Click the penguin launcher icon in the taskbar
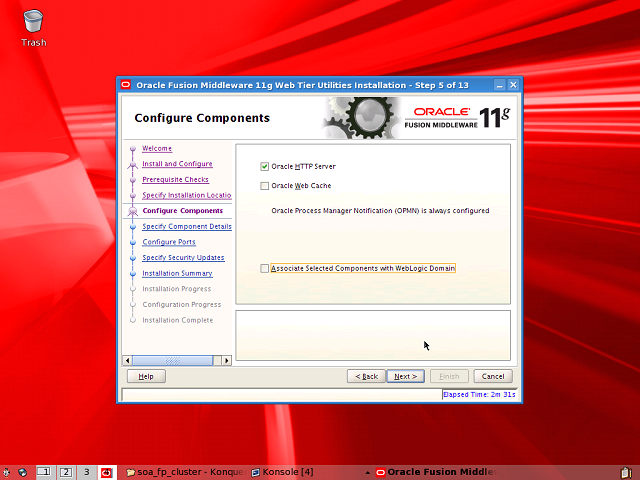 point(7,472)
